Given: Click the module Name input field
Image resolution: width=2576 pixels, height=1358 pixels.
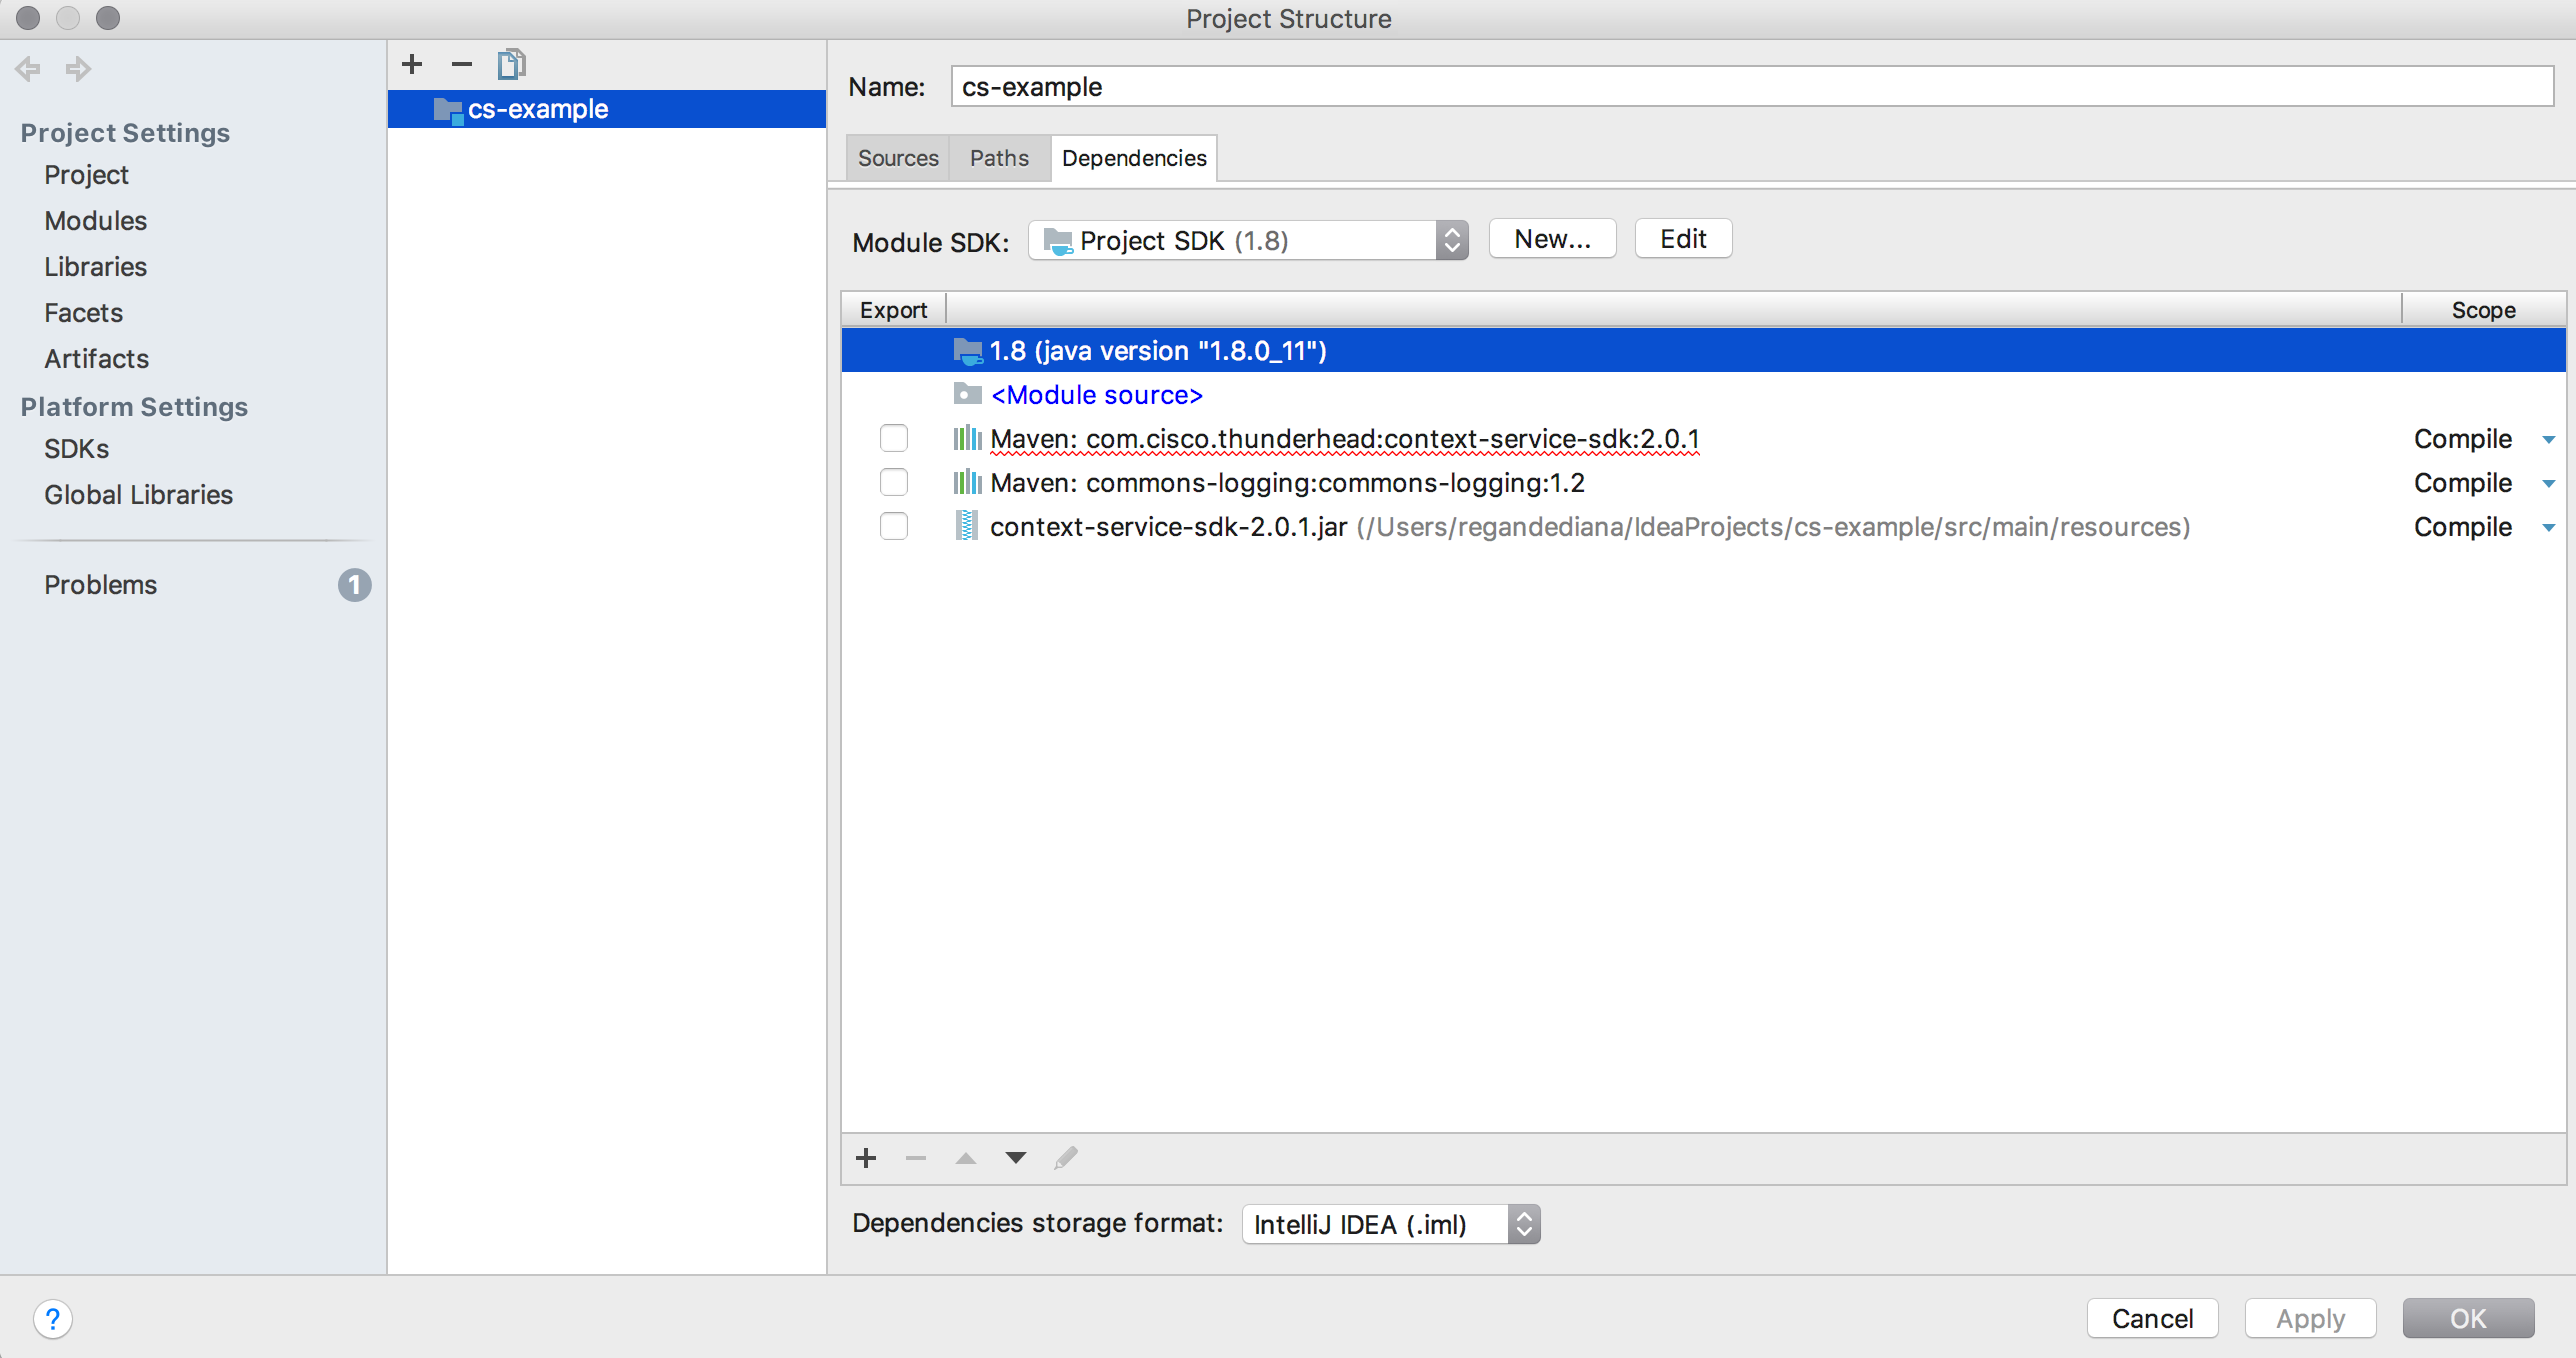Looking at the screenshot, I should tap(1752, 87).
